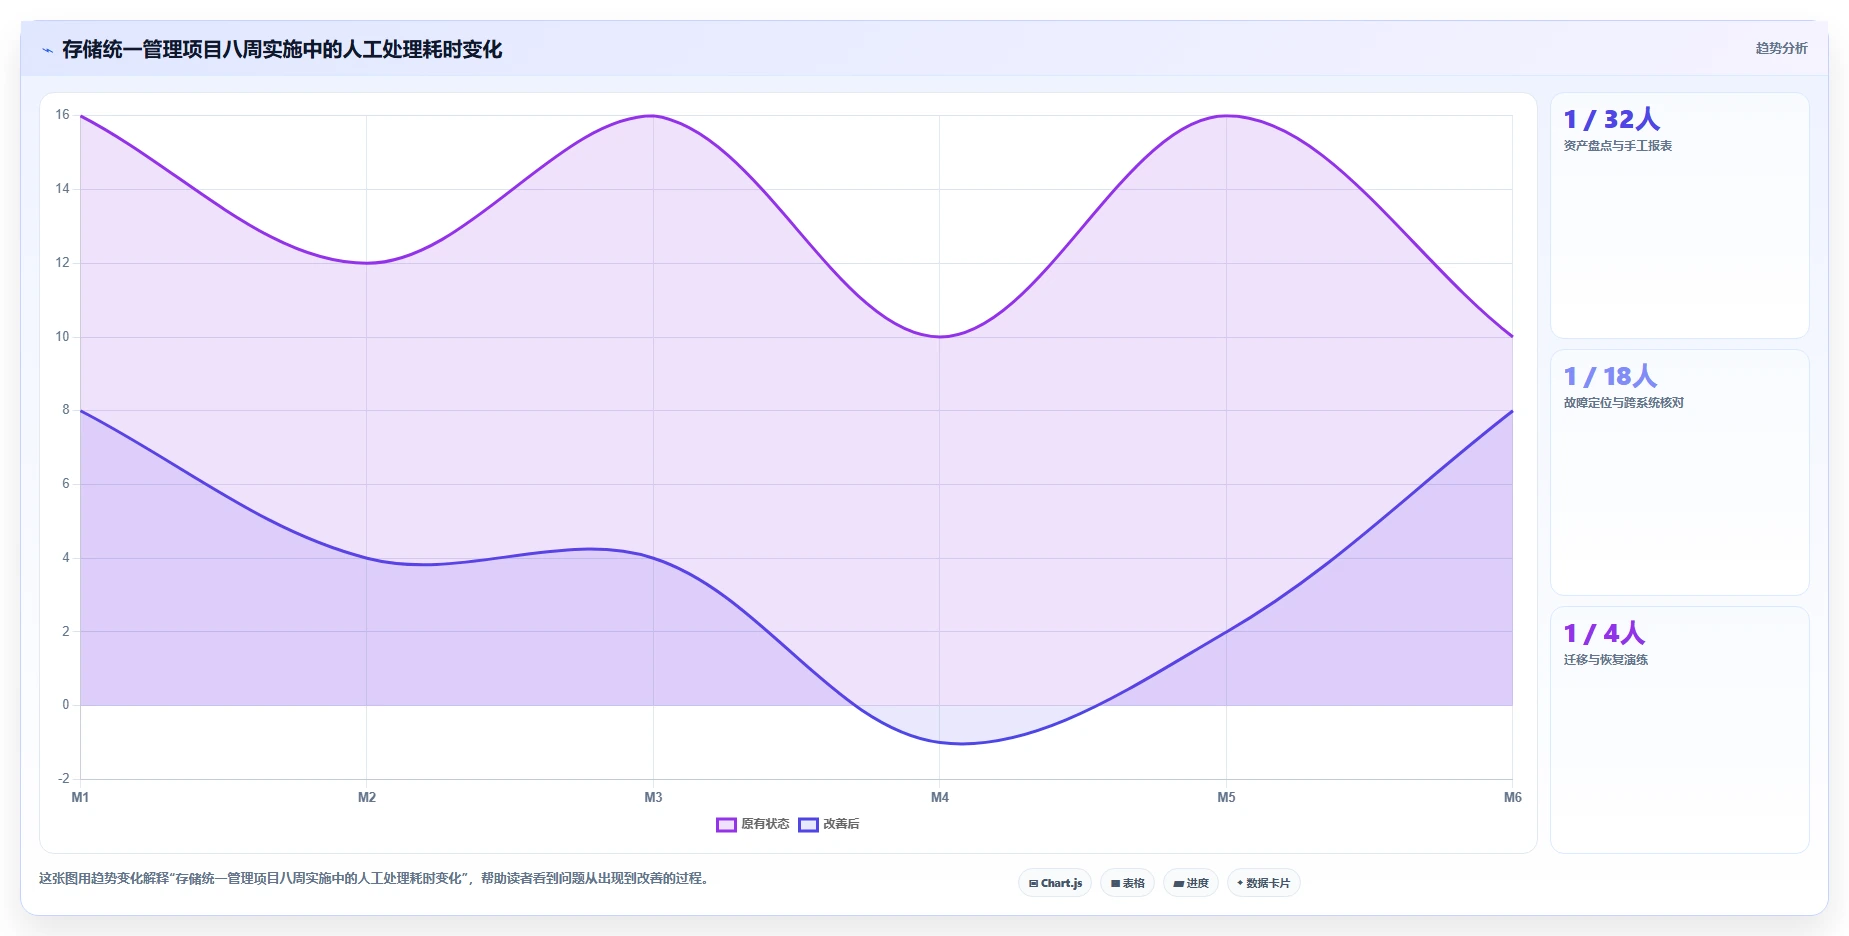Image resolution: width=1849 pixels, height=936 pixels.
Task: Click the 改善后 legend color box
Action: (808, 825)
